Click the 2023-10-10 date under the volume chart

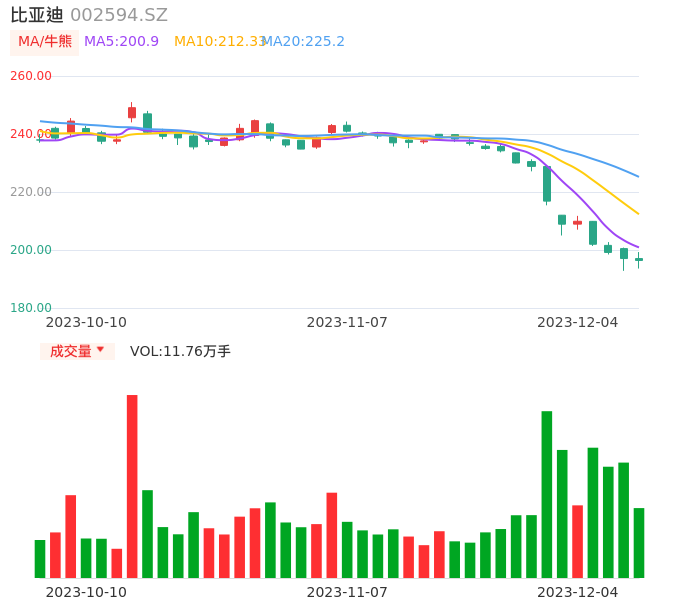pyautogui.click(x=86, y=592)
